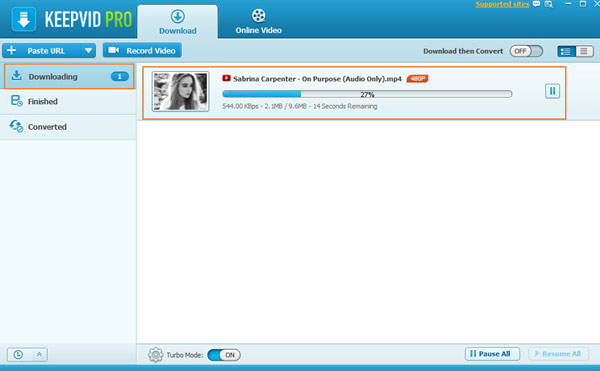Pause the Sabrina Carpenter download

[x=552, y=91]
